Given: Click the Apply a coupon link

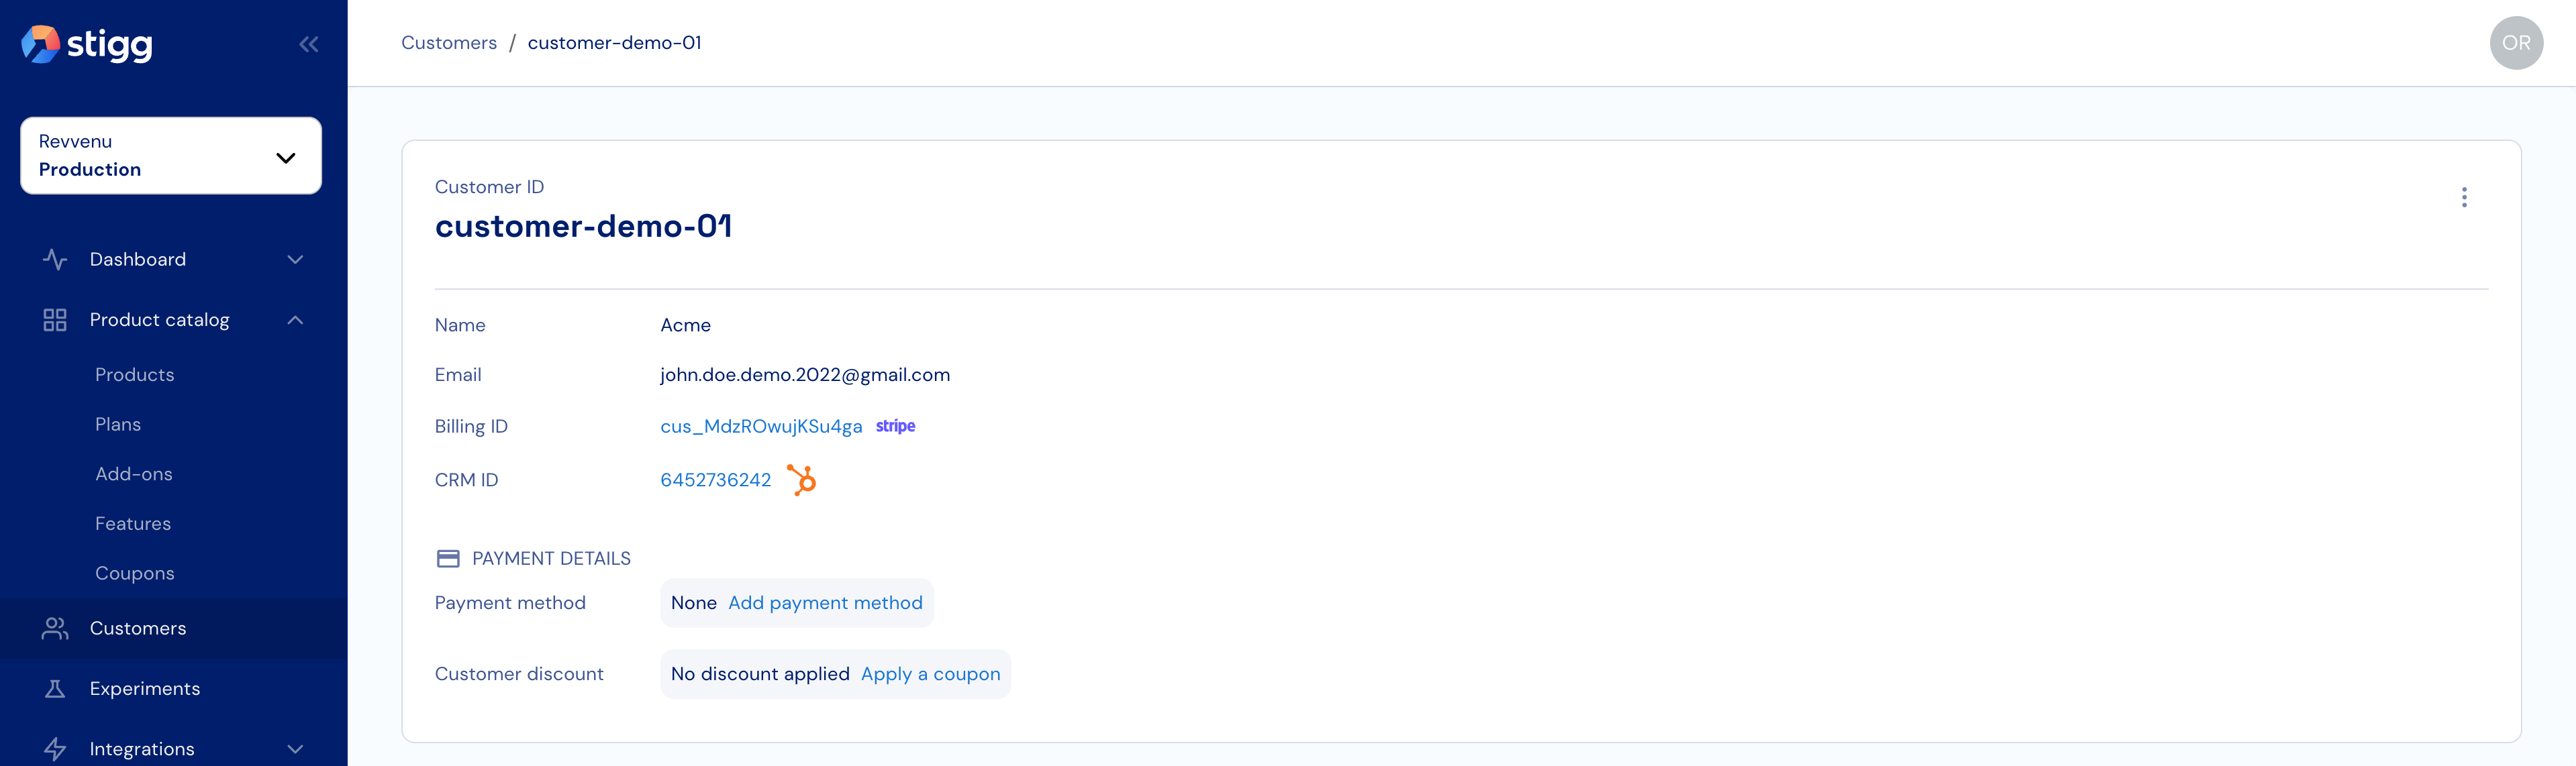Looking at the screenshot, I should coord(930,674).
